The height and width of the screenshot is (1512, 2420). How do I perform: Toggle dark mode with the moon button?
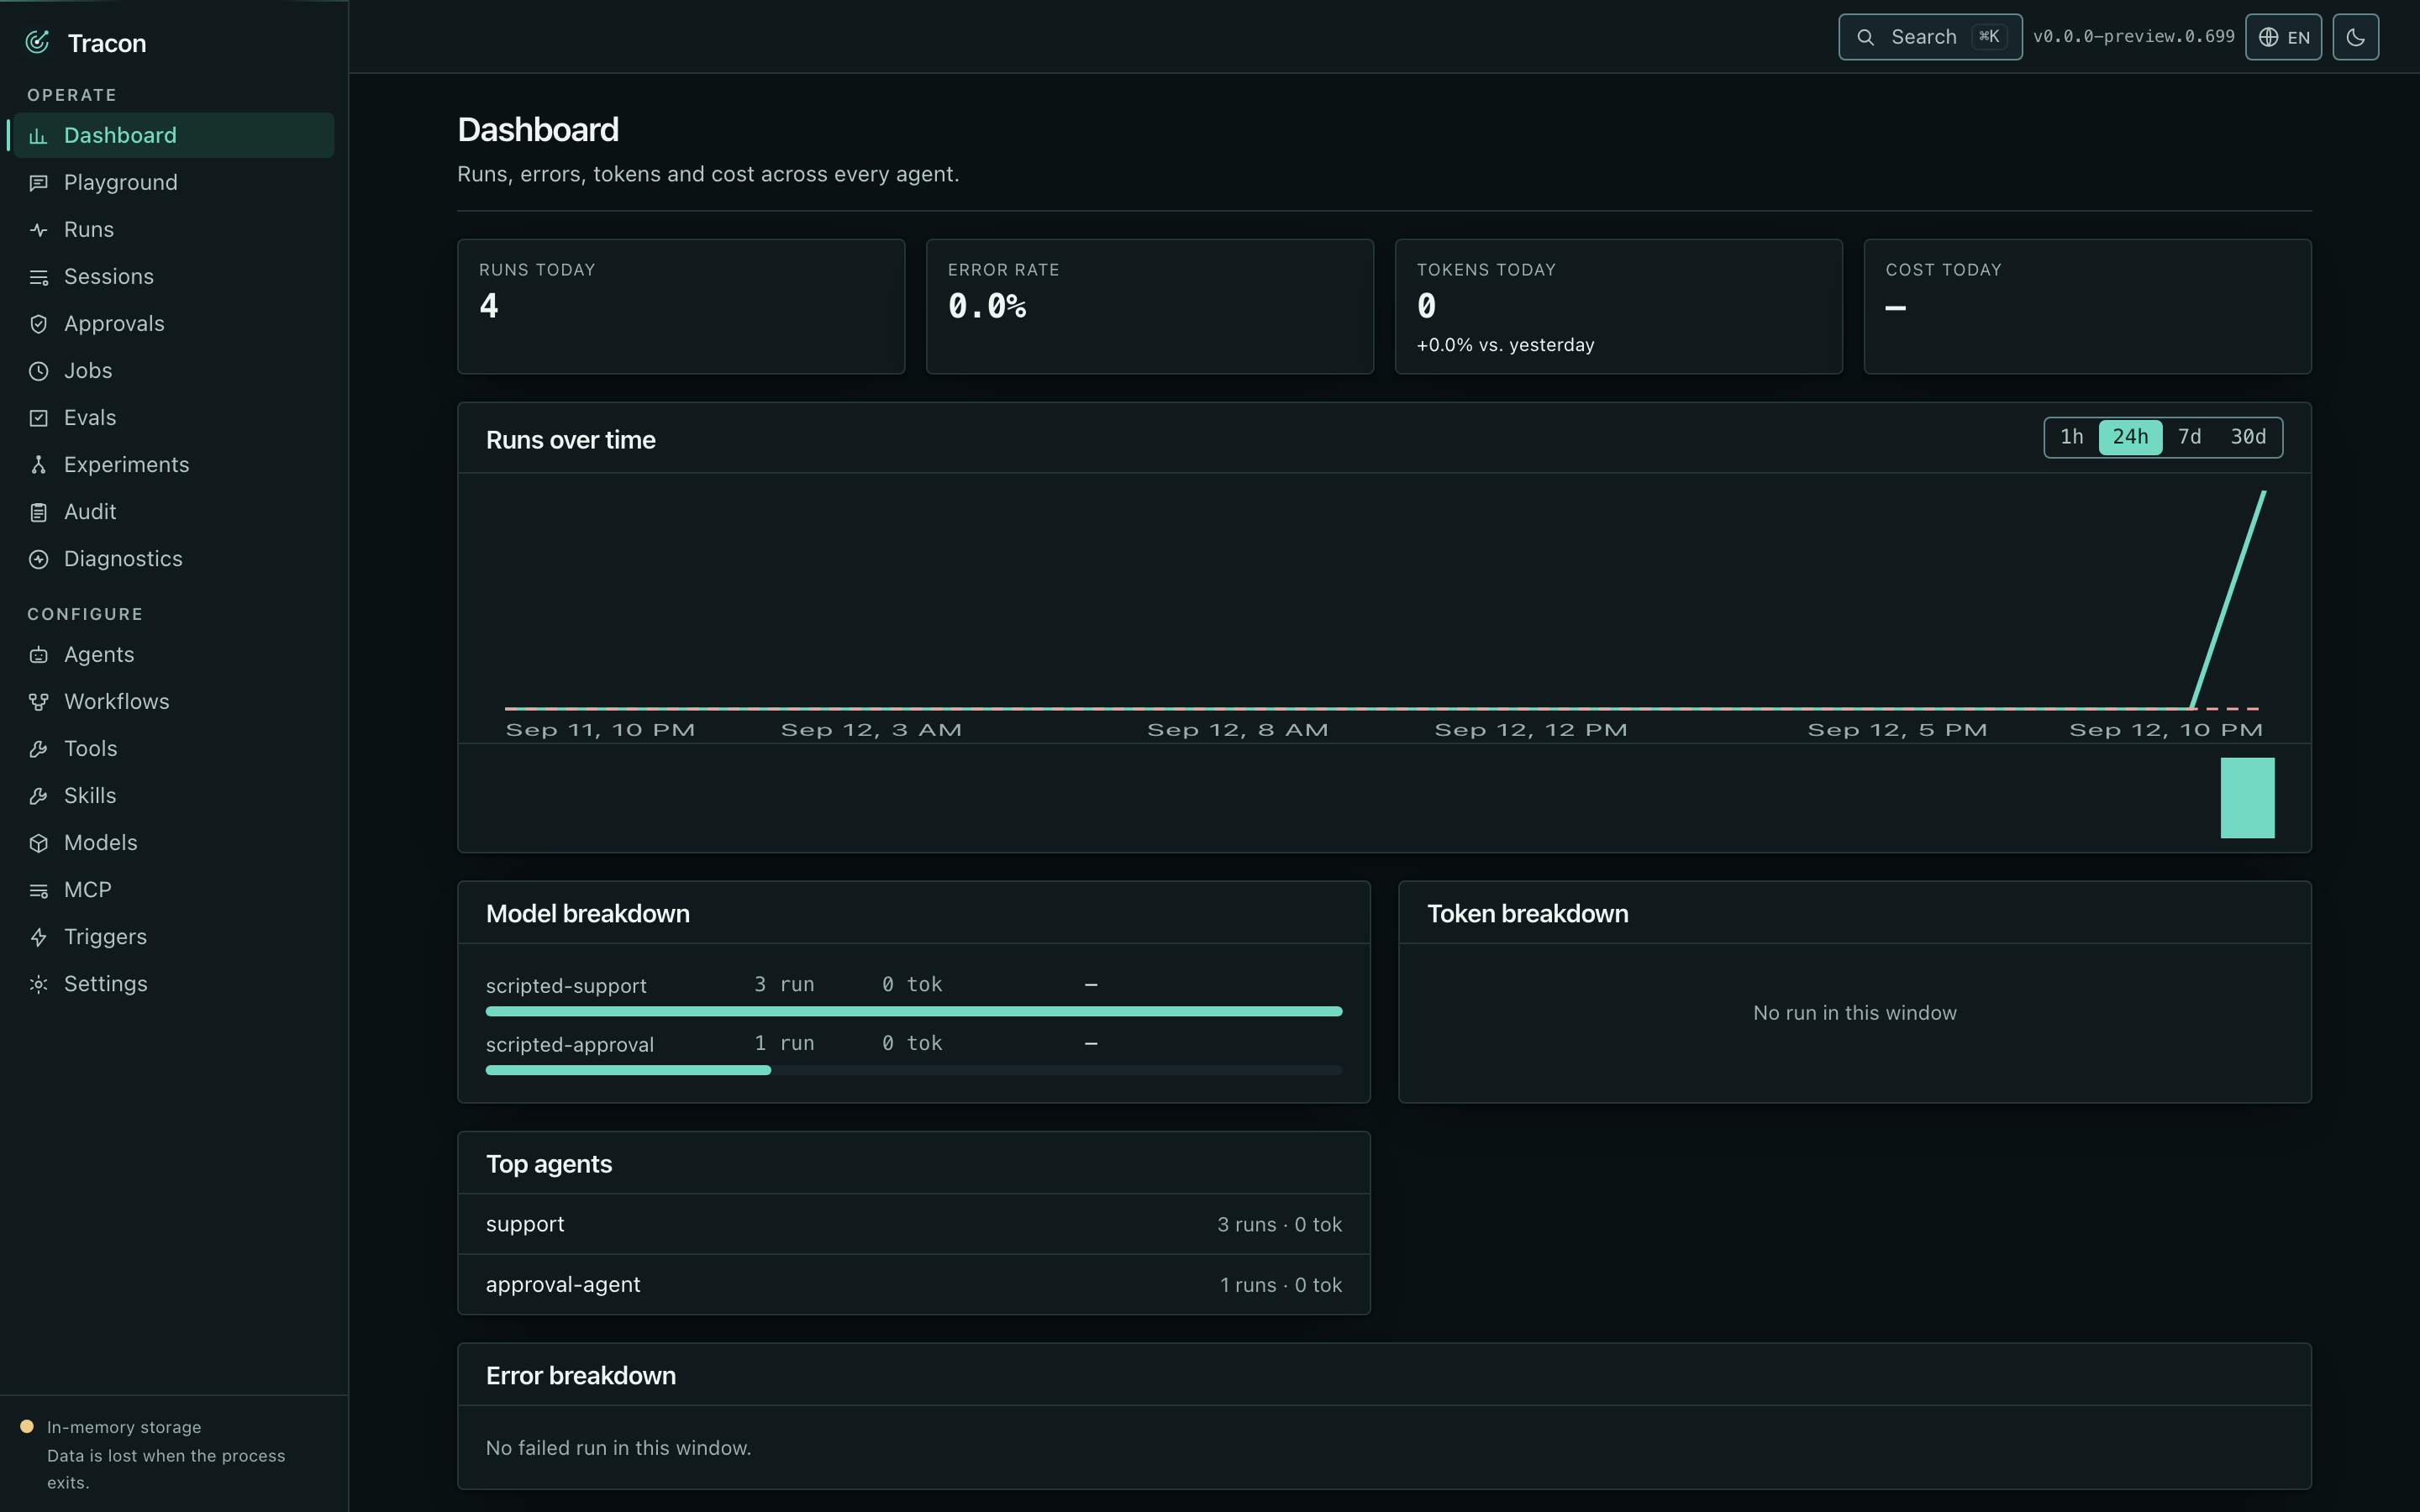pyautogui.click(x=2355, y=37)
